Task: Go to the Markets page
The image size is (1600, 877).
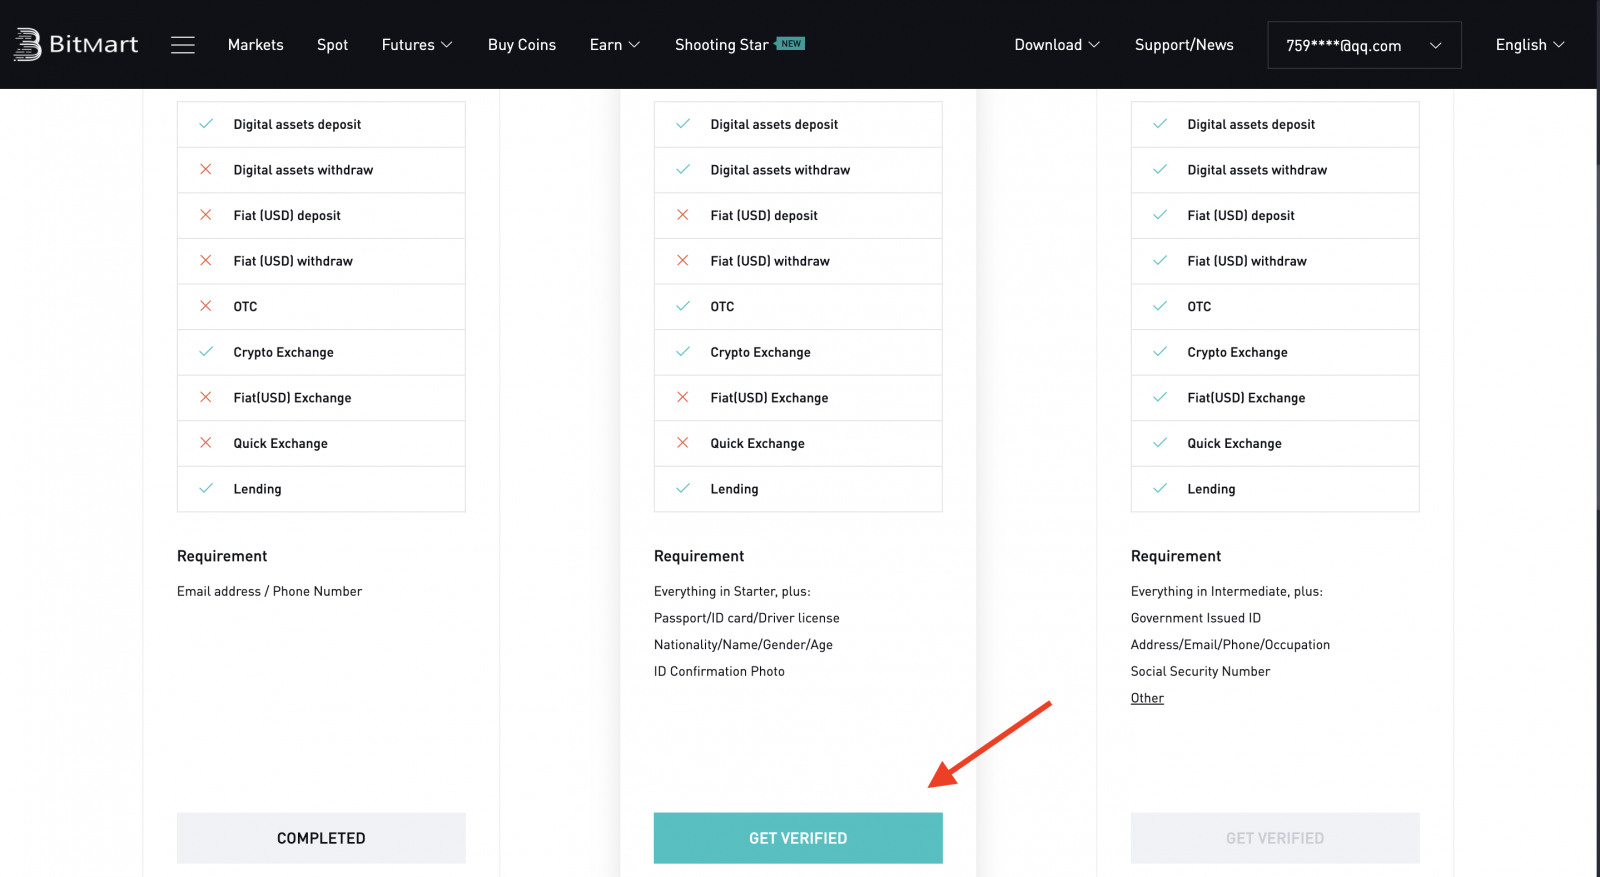Action: point(255,45)
